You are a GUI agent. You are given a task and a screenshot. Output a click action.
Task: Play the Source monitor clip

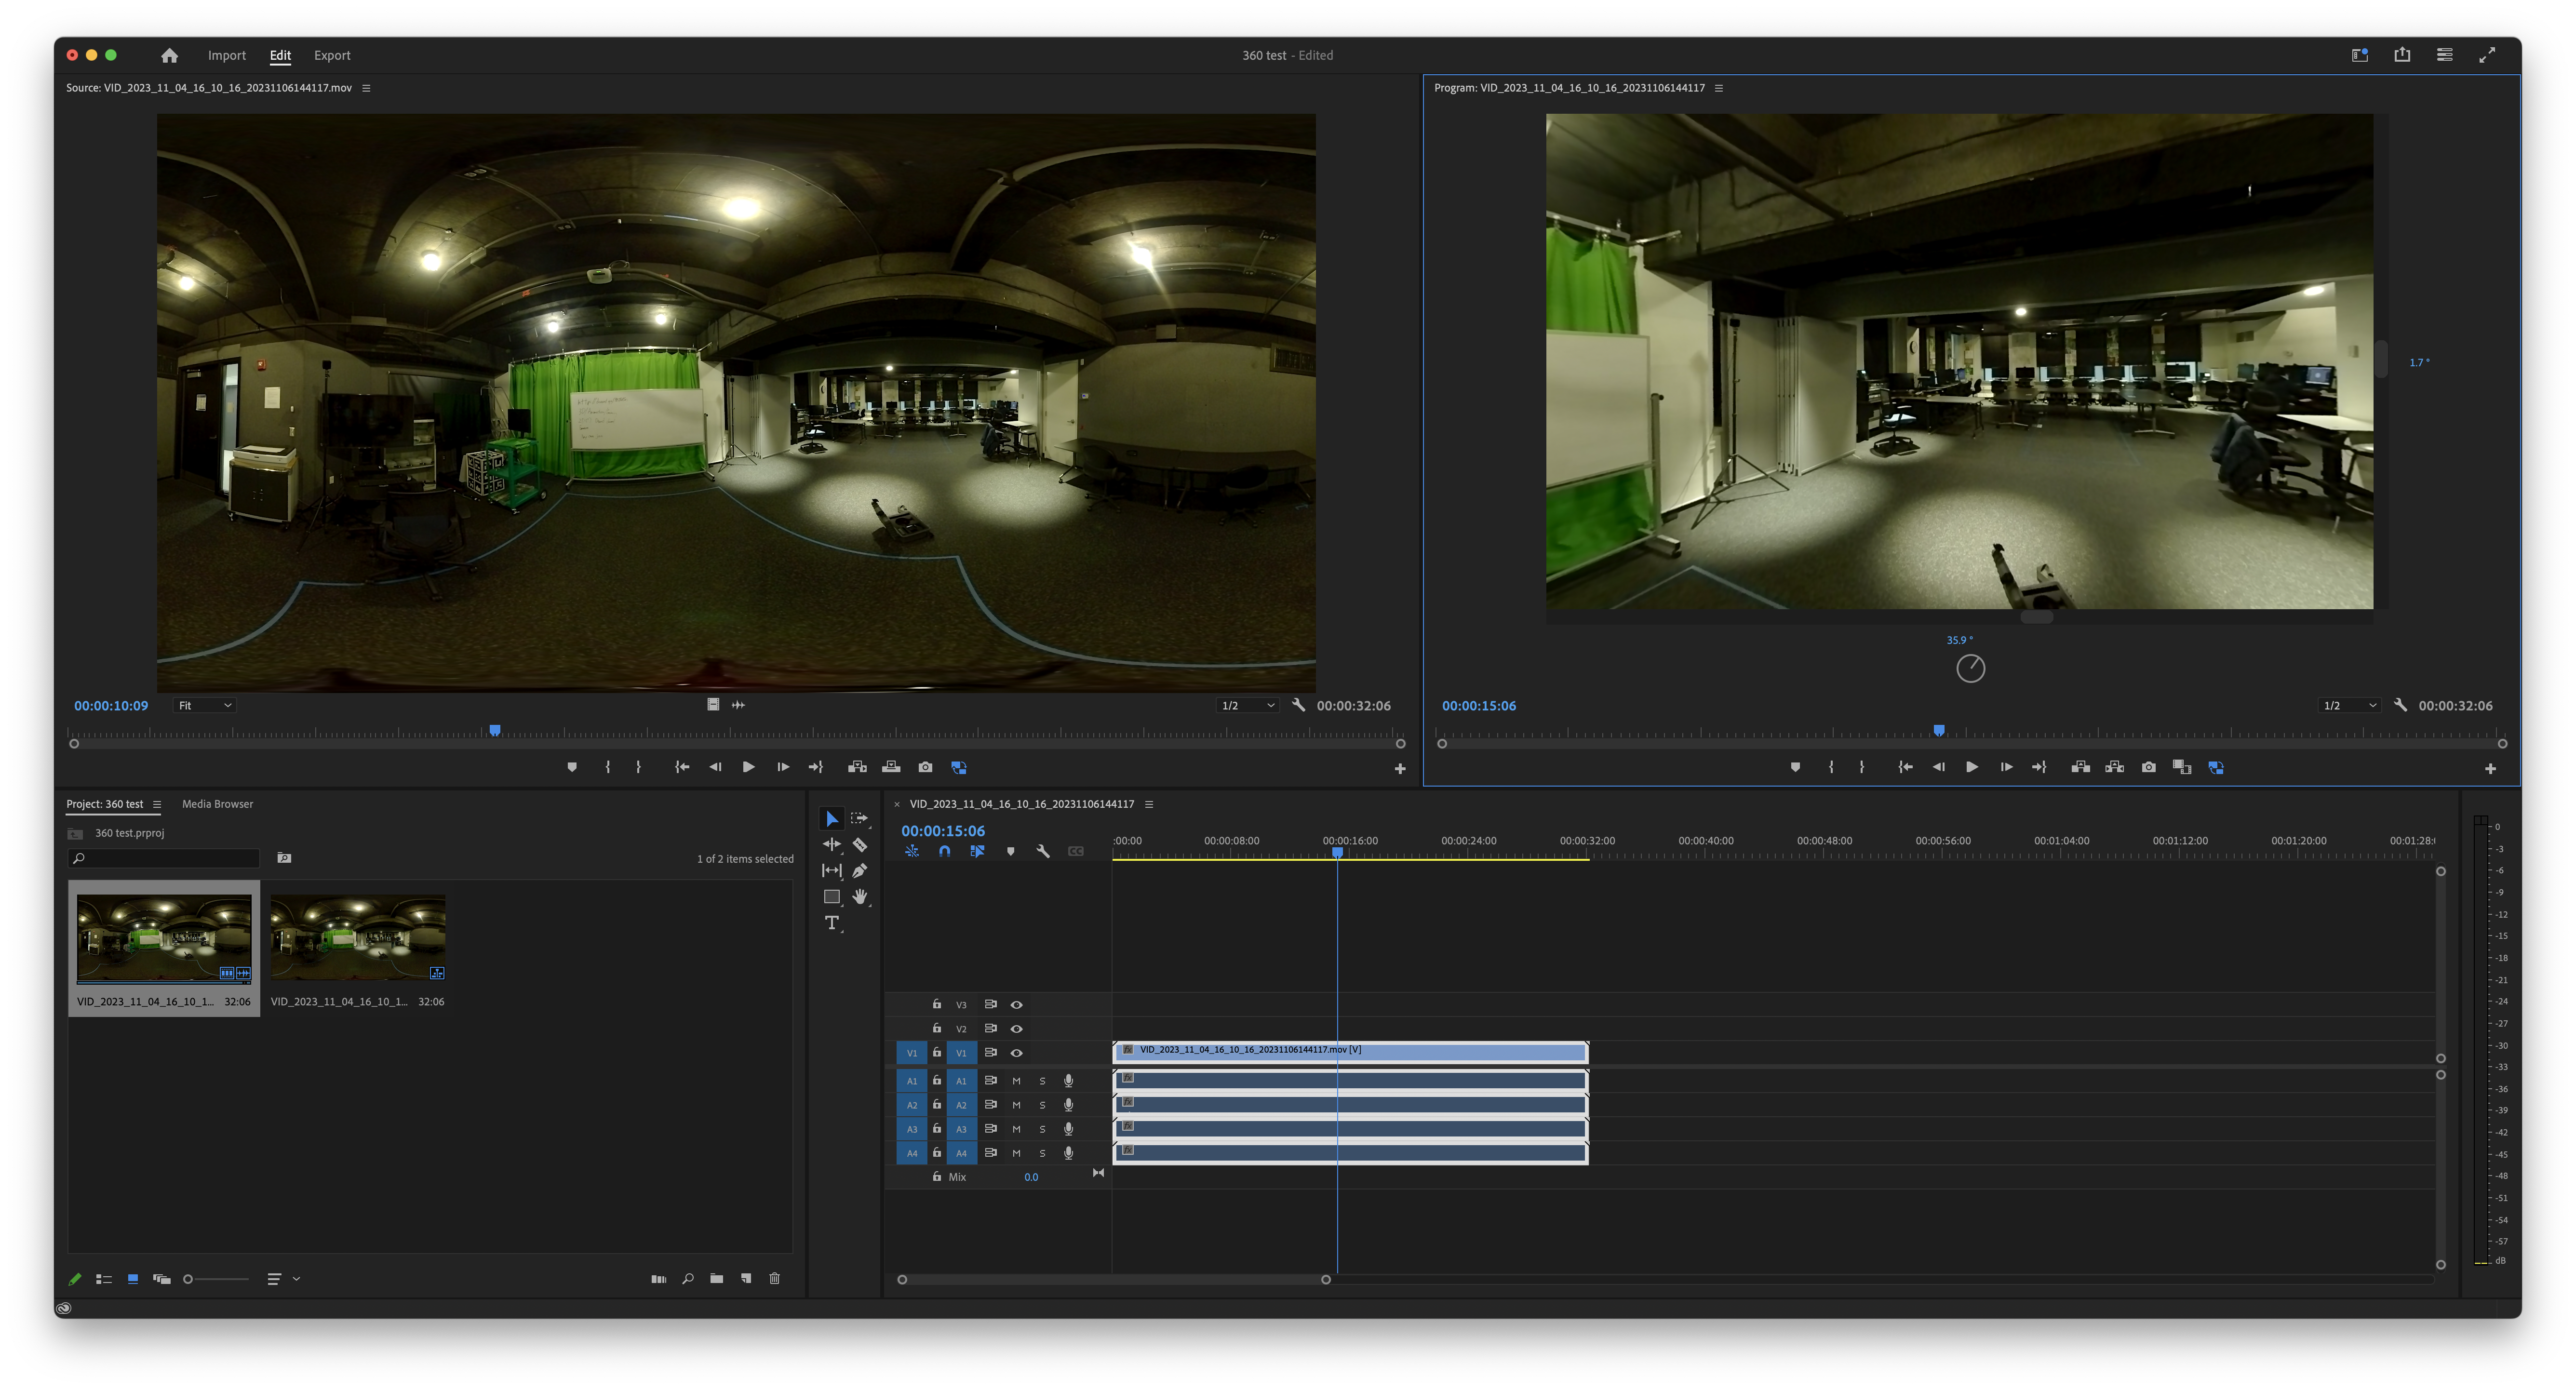(x=748, y=767)
